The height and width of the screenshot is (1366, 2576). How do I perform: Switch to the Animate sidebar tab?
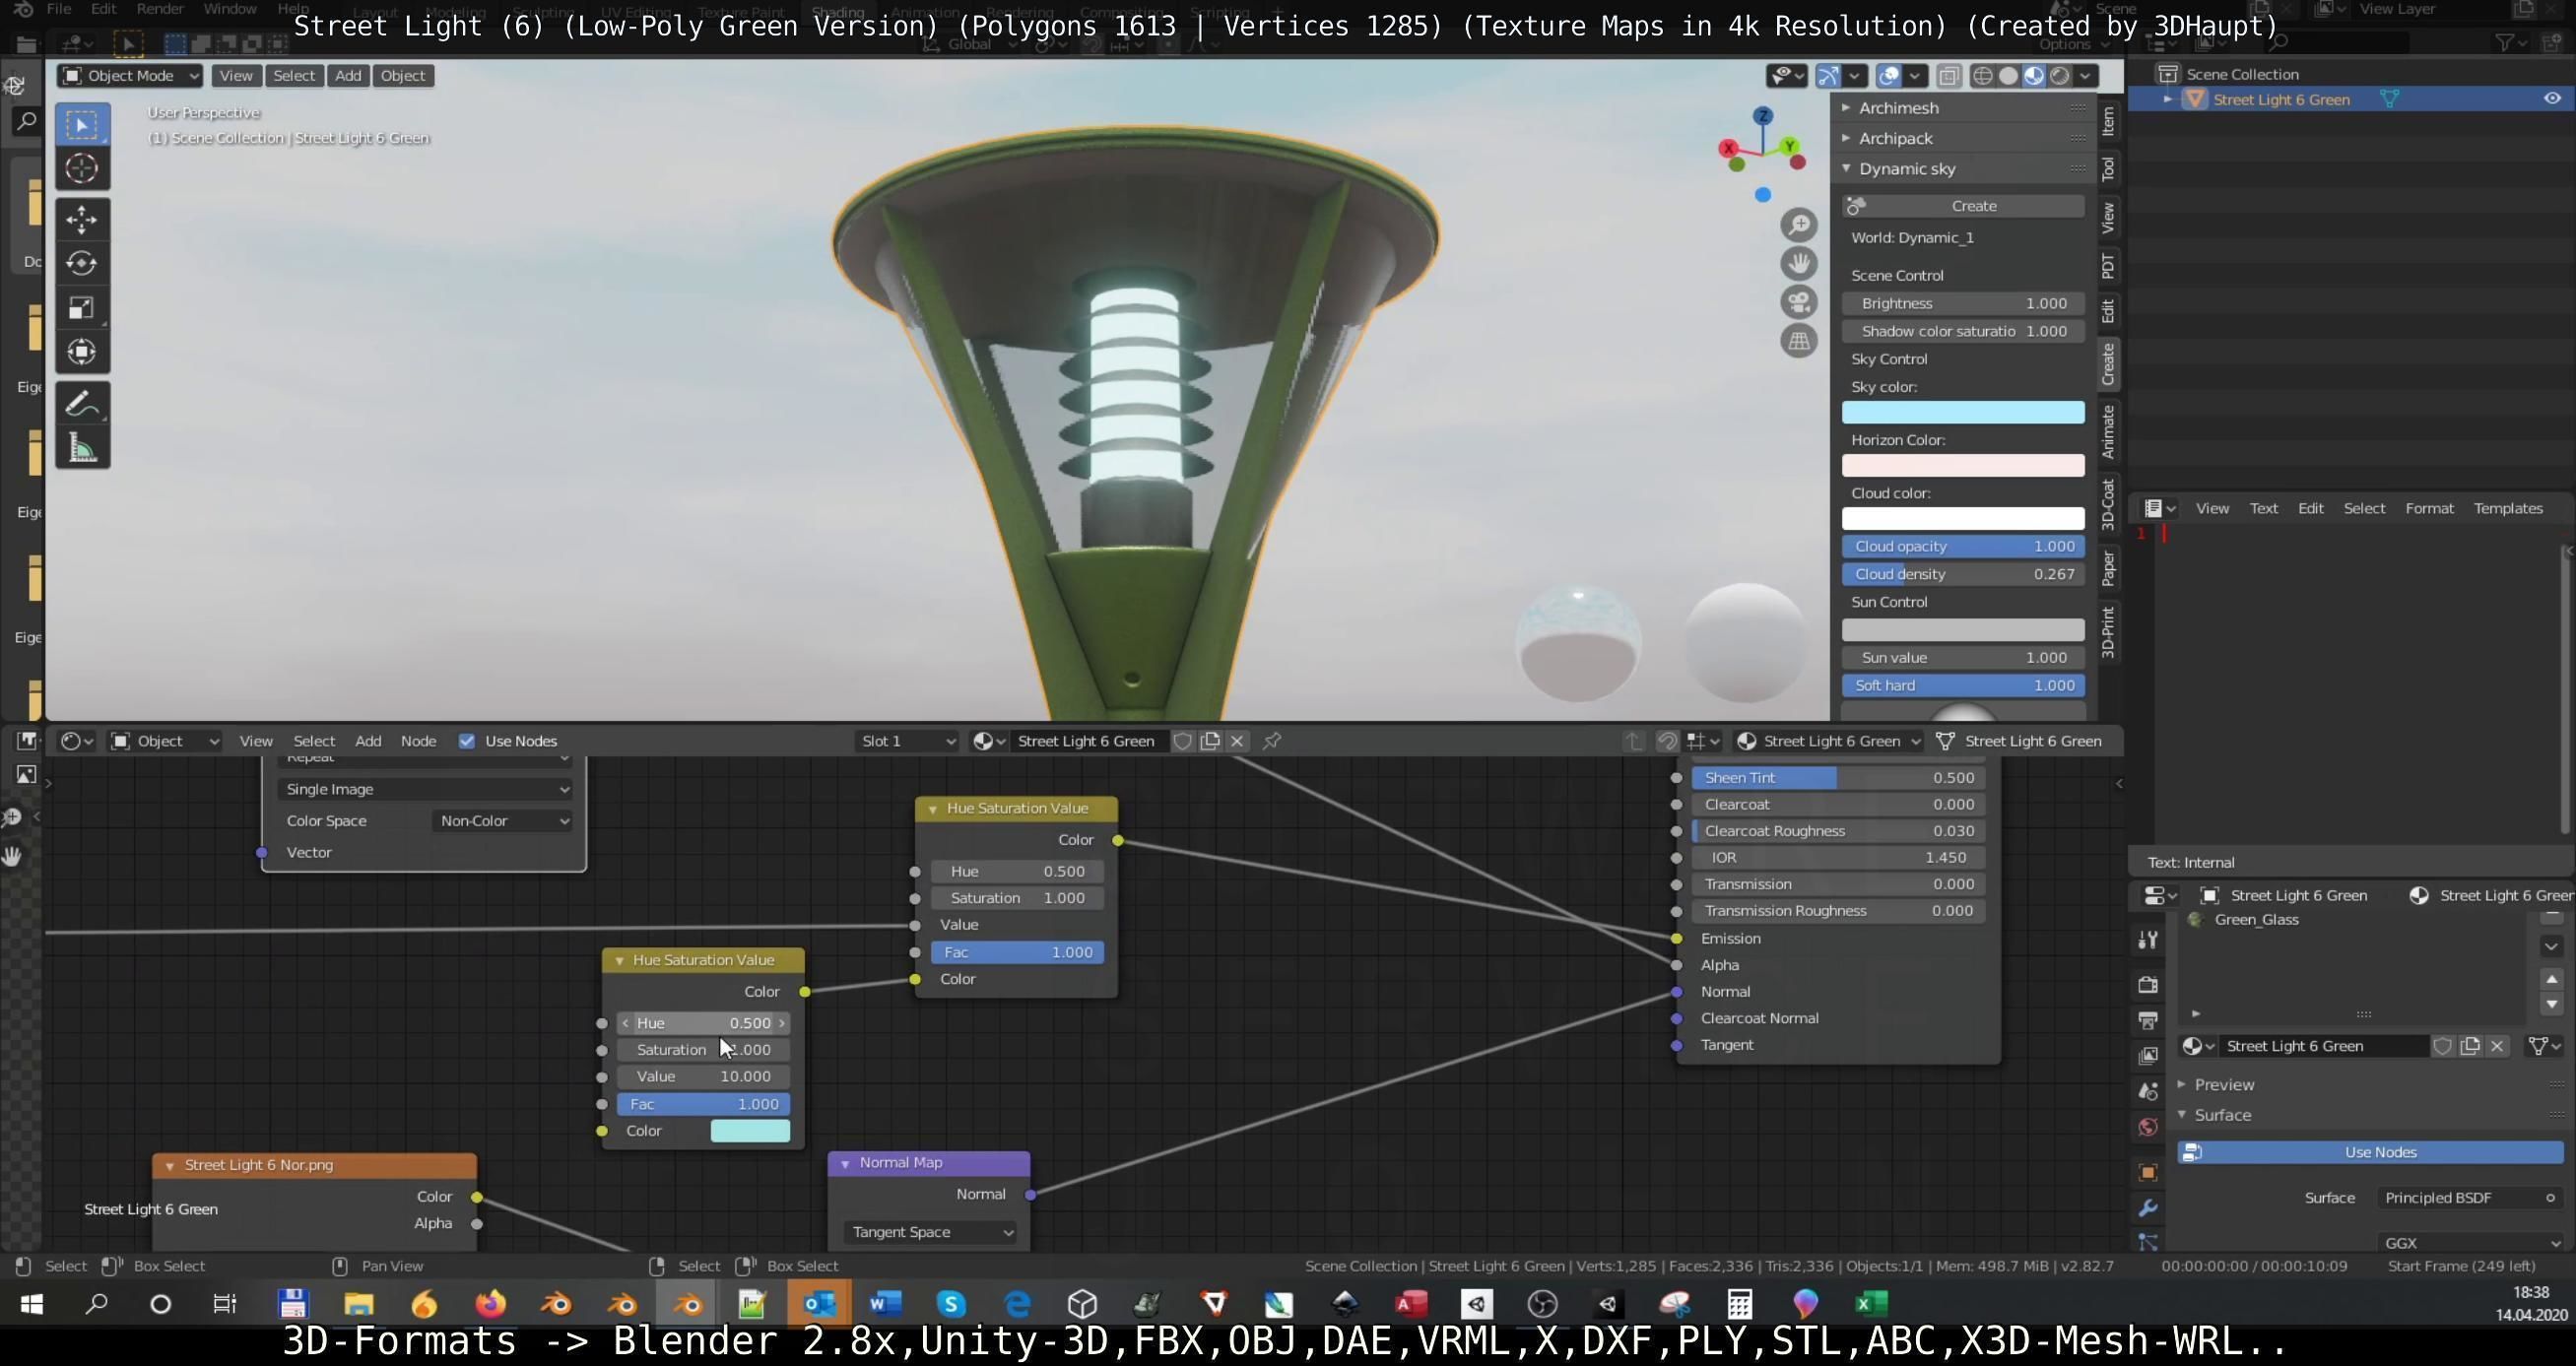pos(2108,432)
